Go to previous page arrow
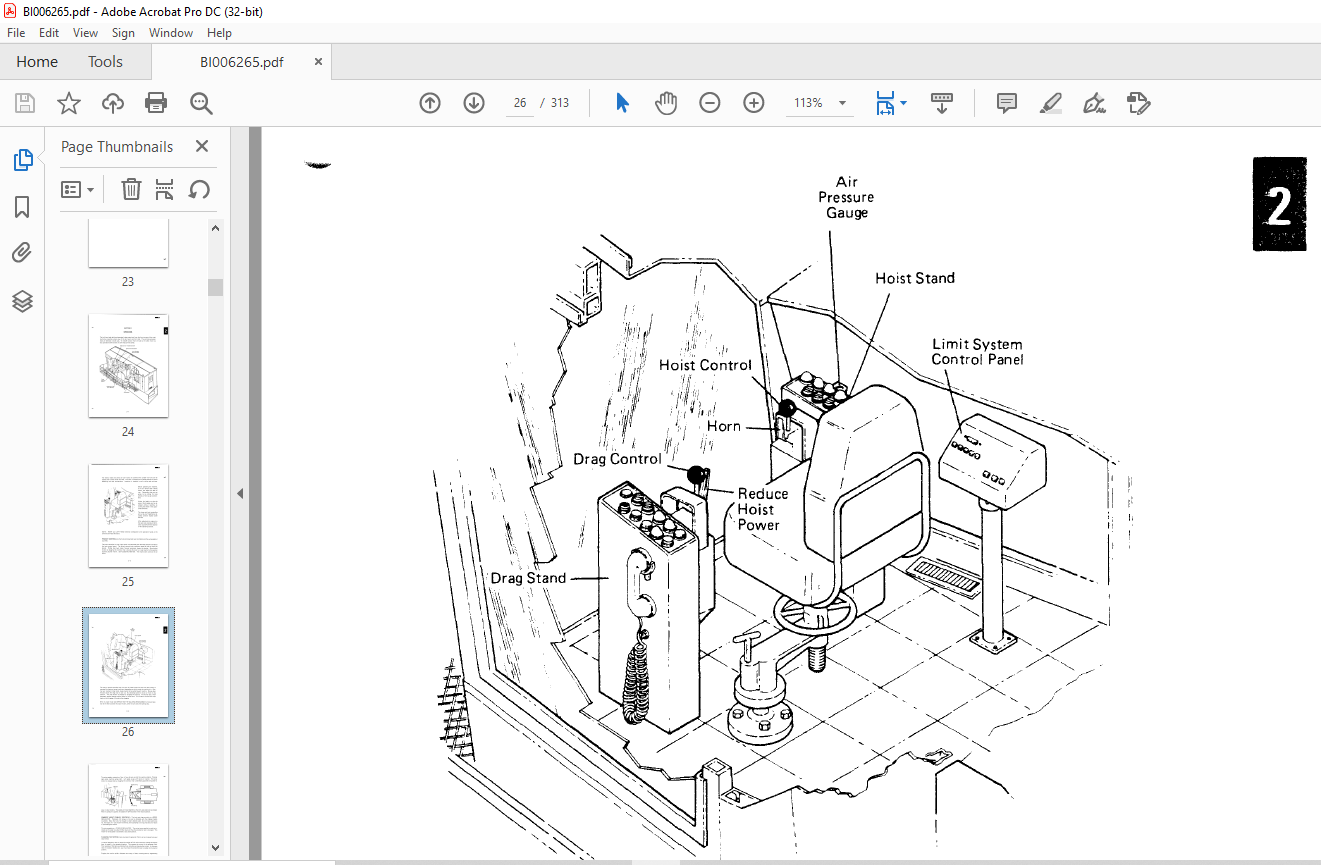1321x865 pixels. click(x=430, y=103)
